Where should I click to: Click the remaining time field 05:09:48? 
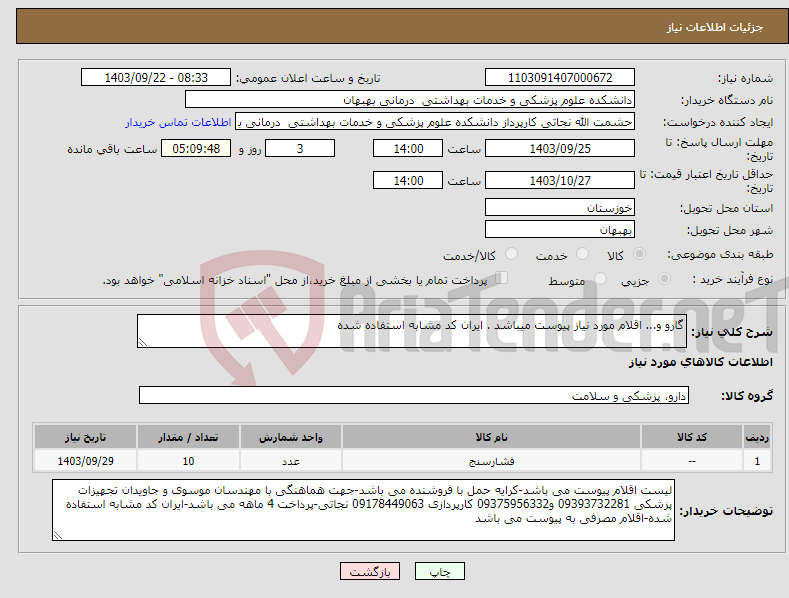196,148
